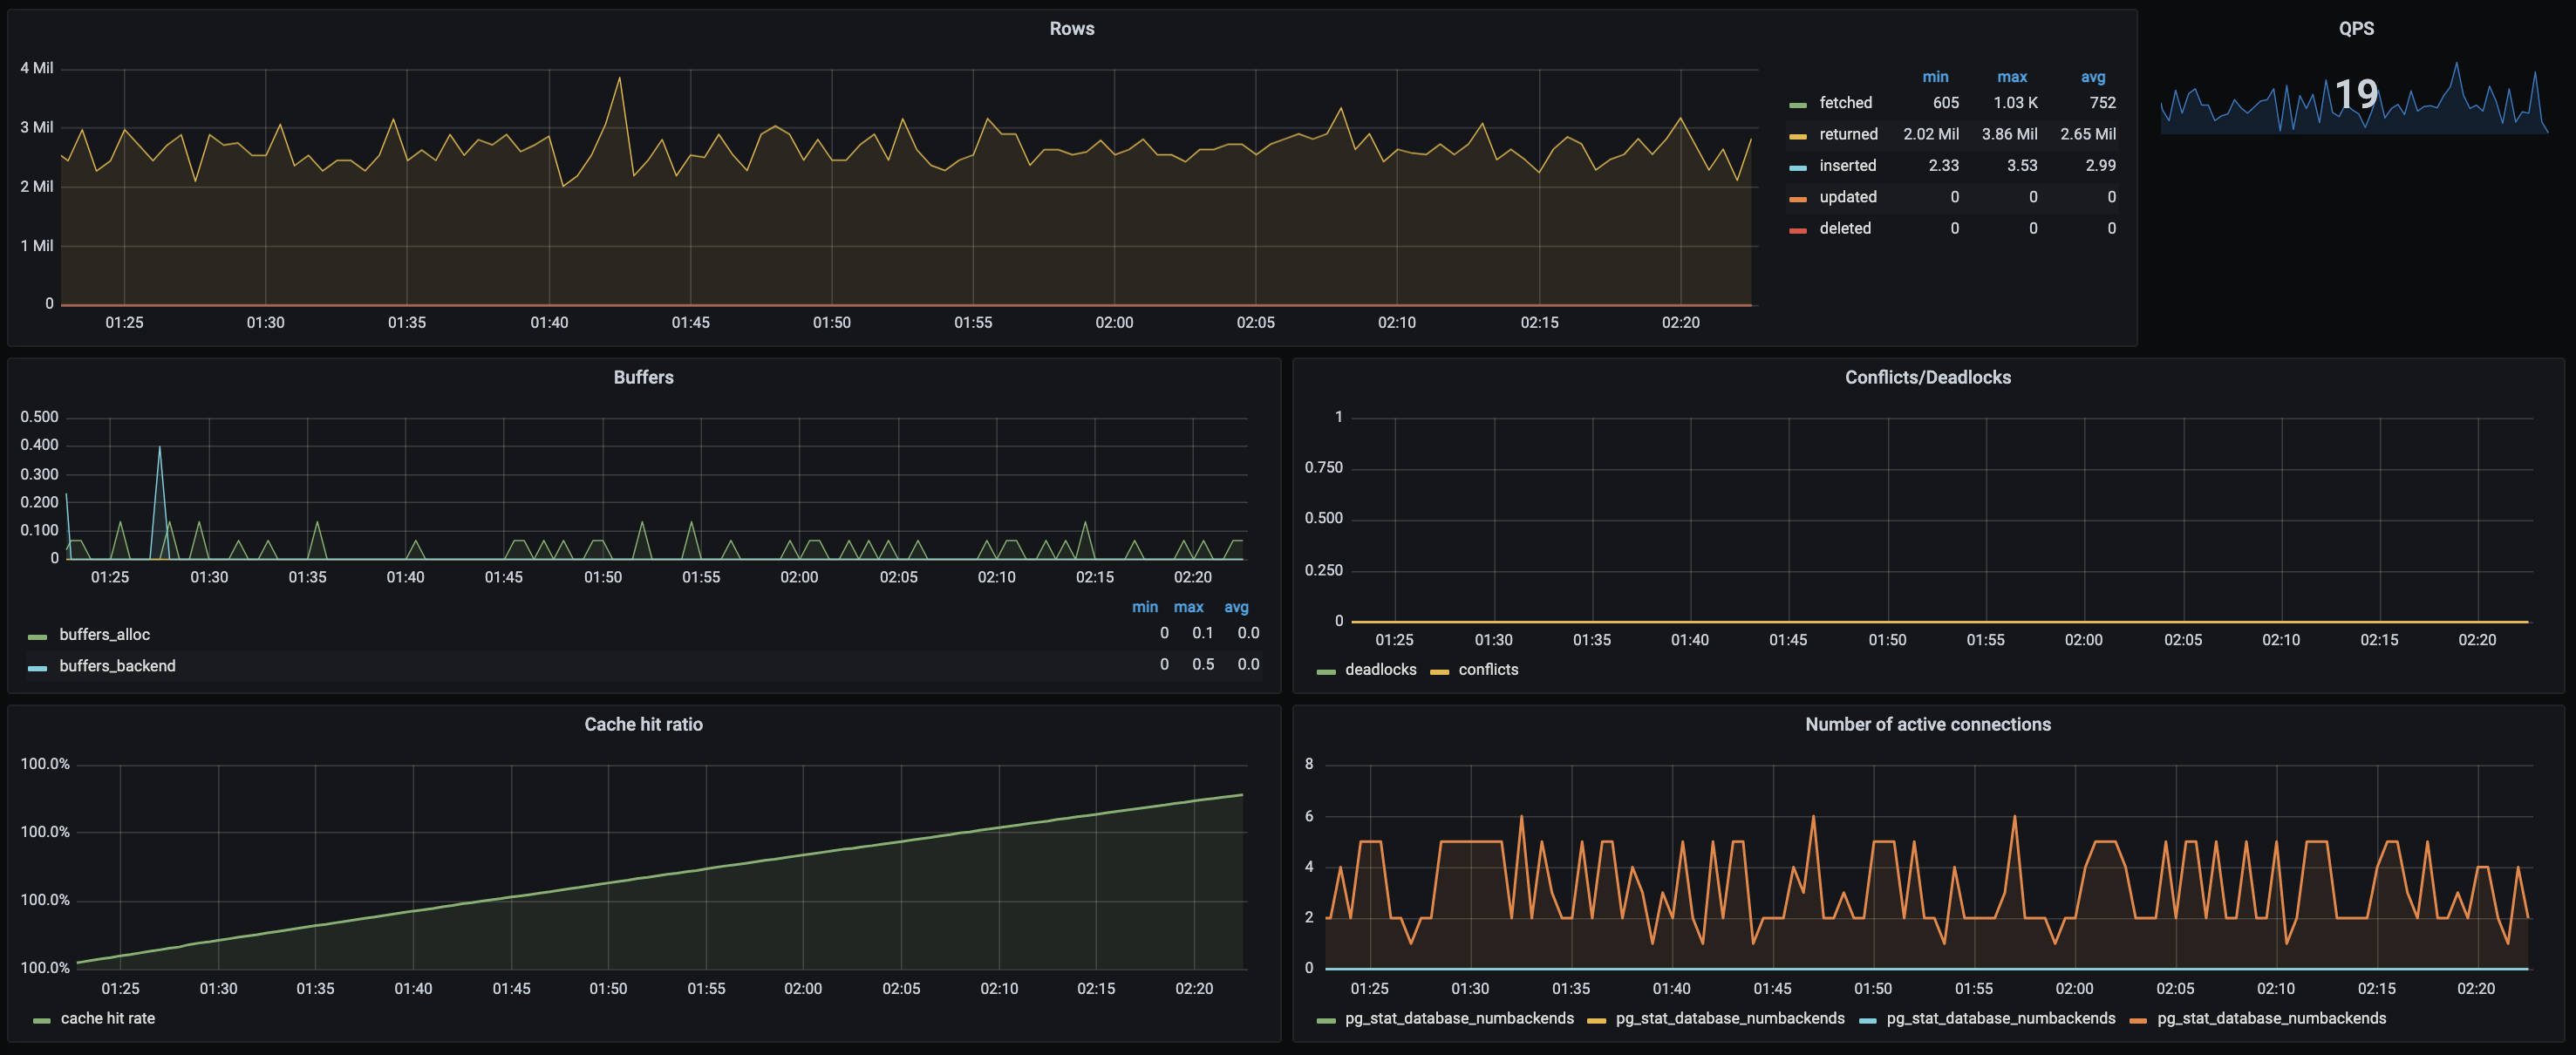Click the green buffers_alloc legend color icon

pos(38,637)
